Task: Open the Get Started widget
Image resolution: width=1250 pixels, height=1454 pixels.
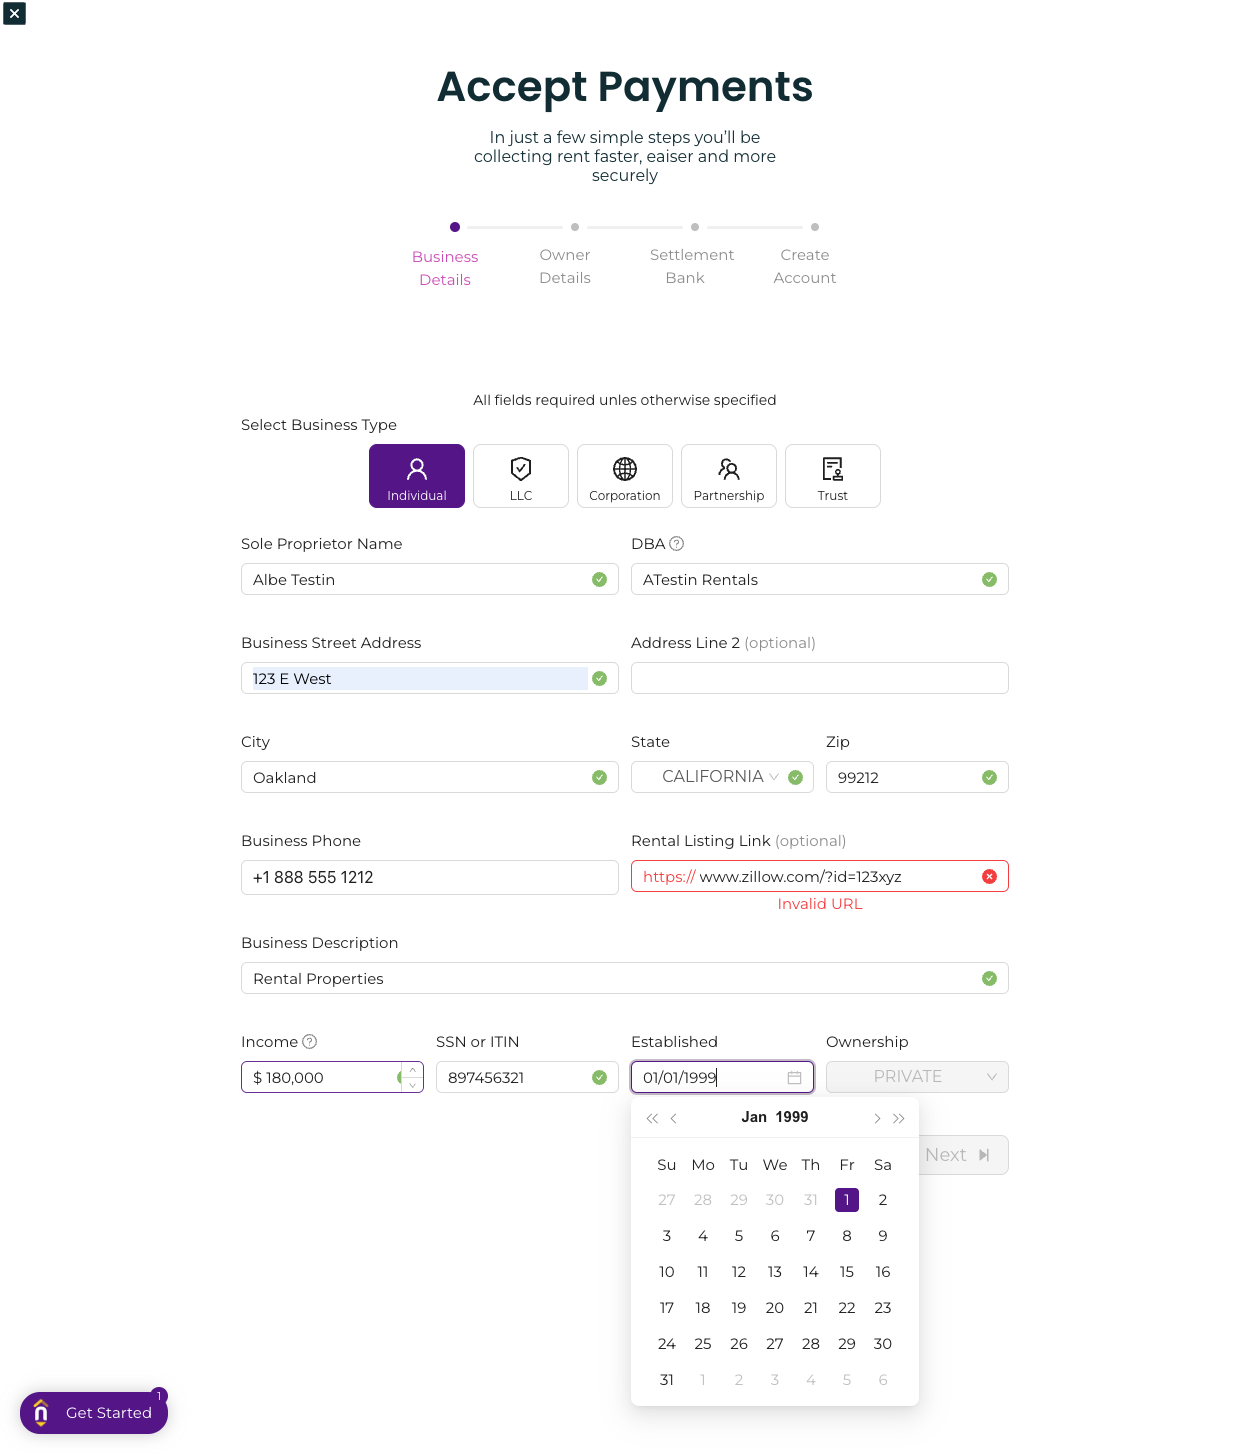Action: pyautogui.click(x=94, y=1413)
